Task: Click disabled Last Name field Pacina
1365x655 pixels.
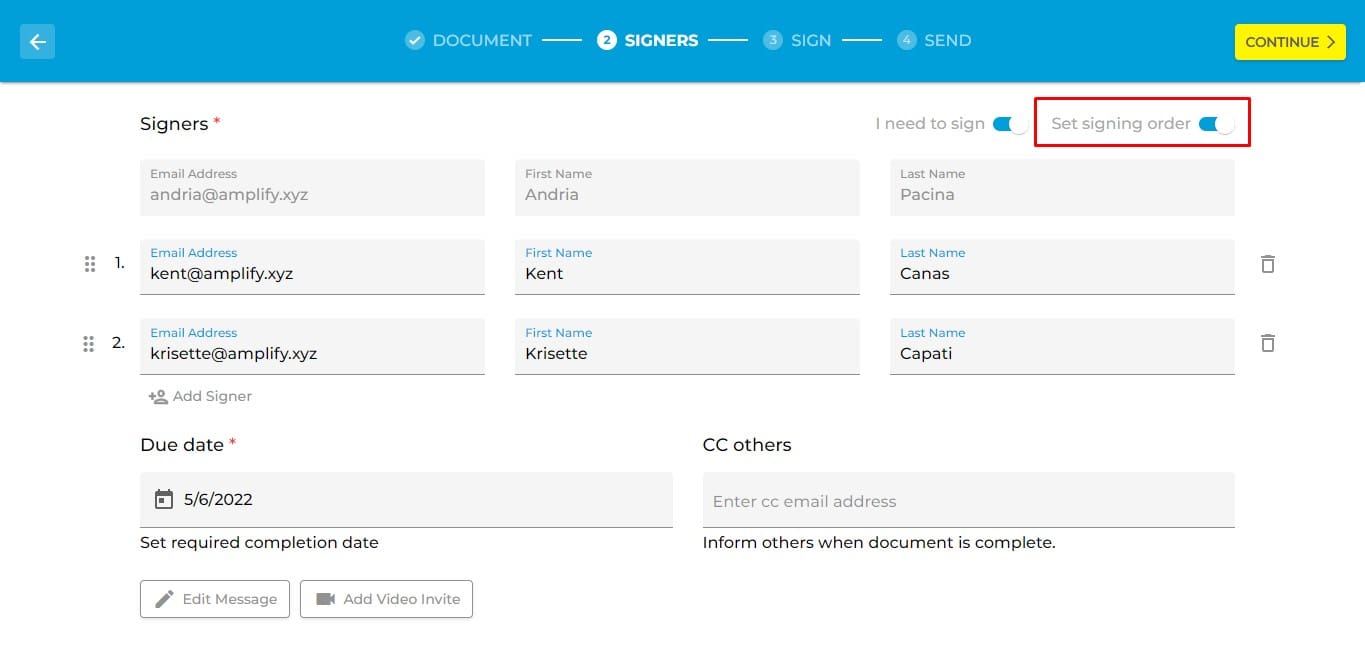Action: [x=1062, y=187]
